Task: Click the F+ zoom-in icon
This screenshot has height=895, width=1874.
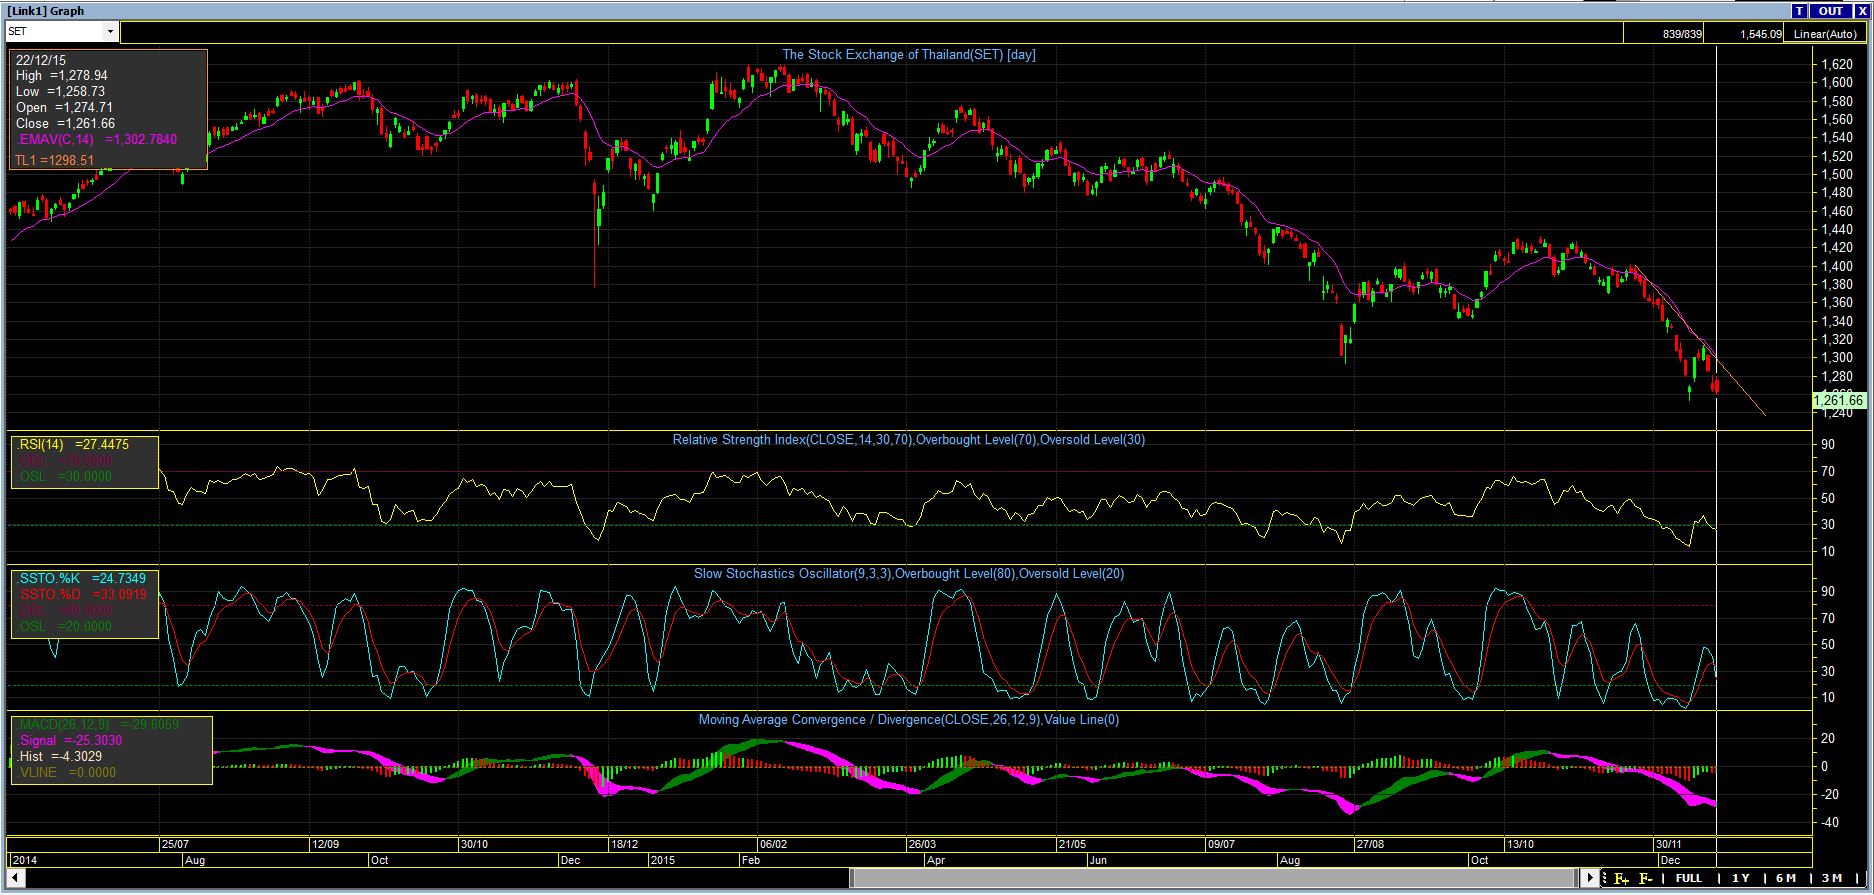Action: [x=1621, y=878]
